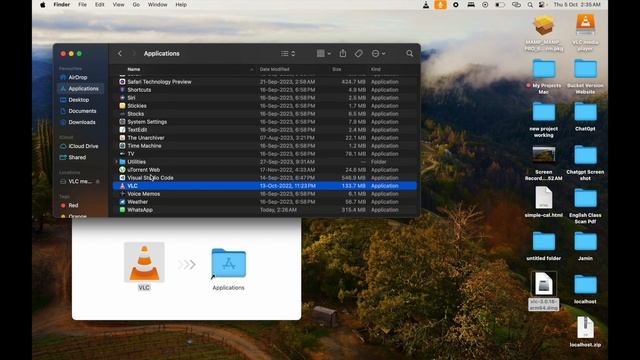
Task: Select the ChatGpt folder on desktop
Action: coord(585,117)
